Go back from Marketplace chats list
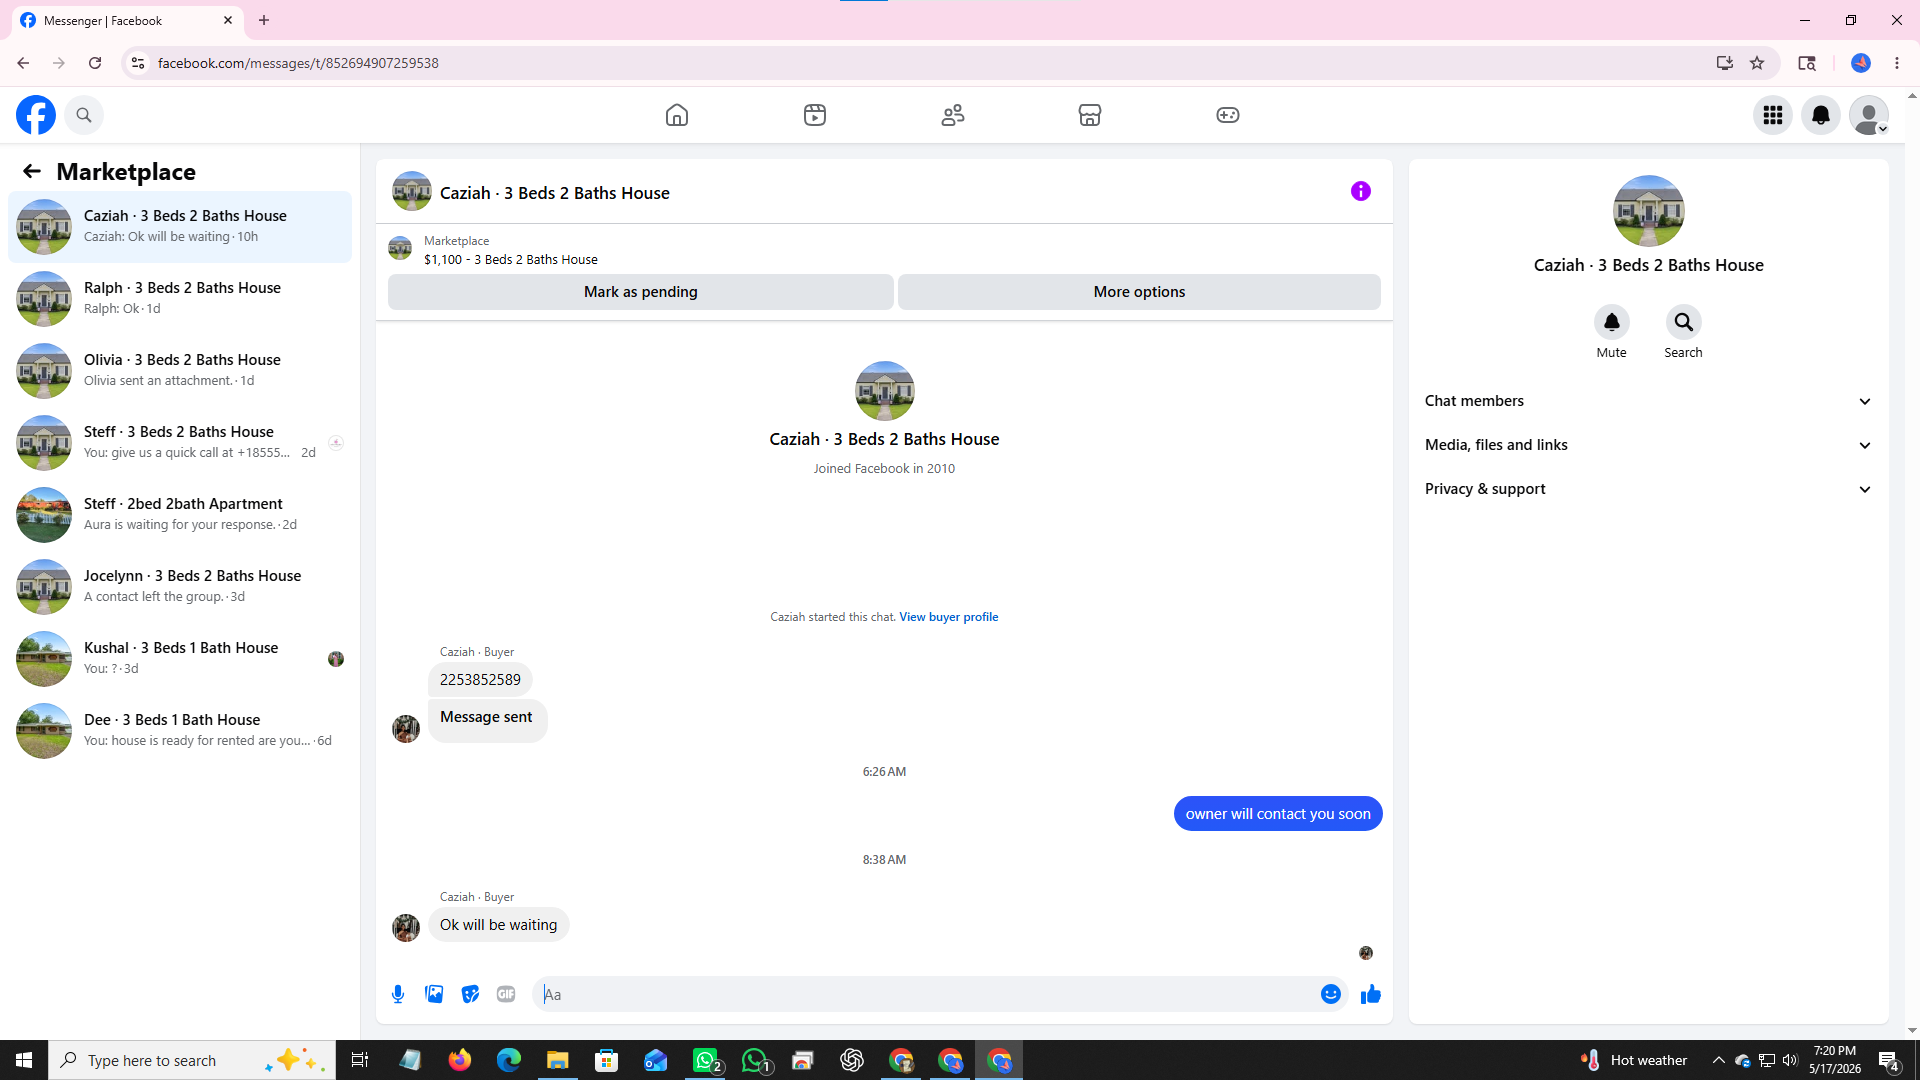Image resolution: width=1920 pixels, height=1080 pixels. 32,171
